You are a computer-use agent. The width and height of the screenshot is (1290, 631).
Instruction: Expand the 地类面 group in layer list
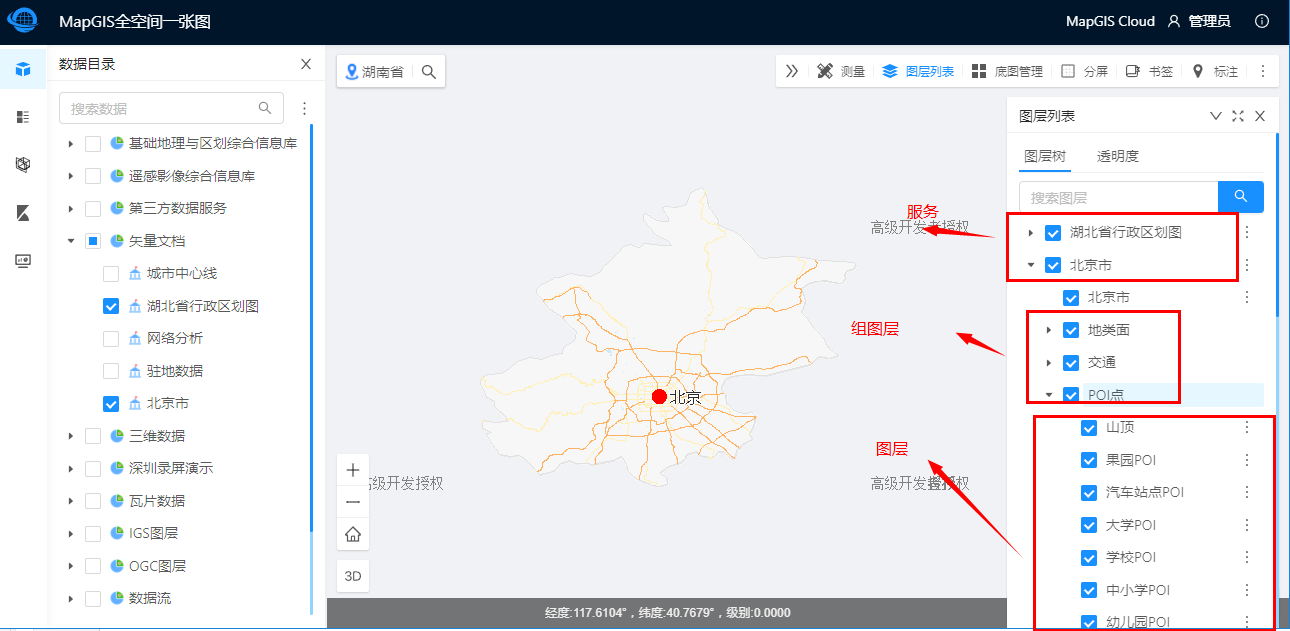coord(1049,330)
